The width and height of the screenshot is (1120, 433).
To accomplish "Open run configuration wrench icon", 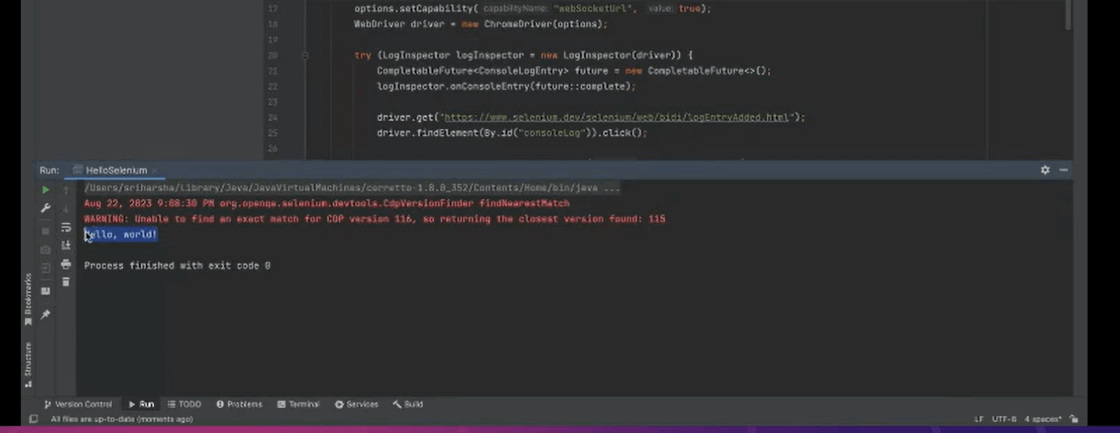I will 46,208.
